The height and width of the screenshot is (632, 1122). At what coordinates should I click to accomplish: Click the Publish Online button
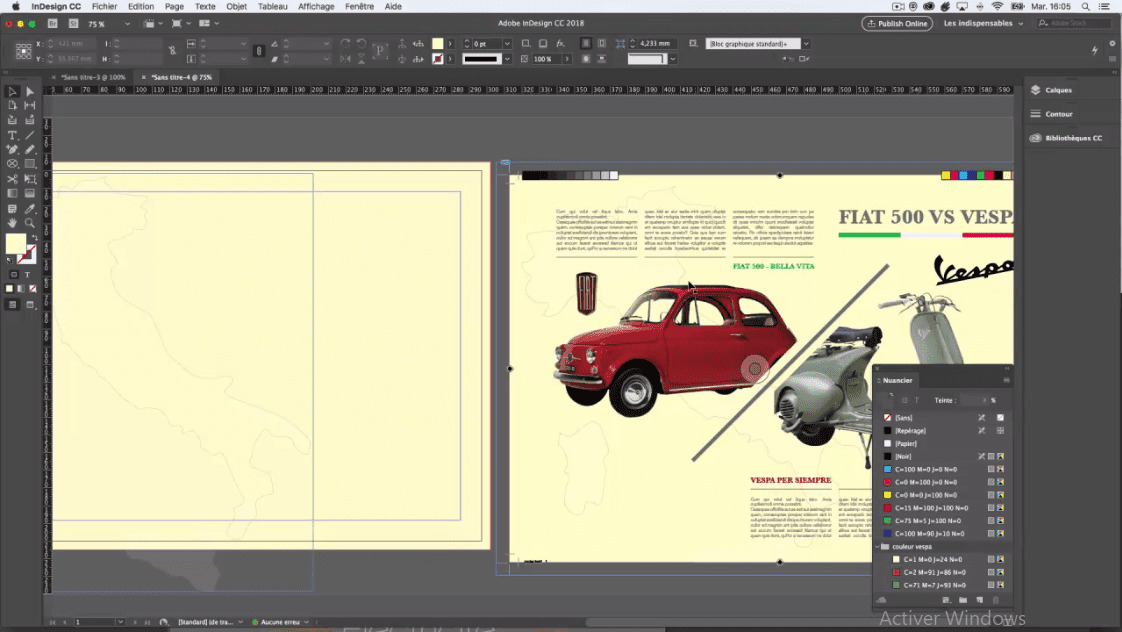point(897,23)
